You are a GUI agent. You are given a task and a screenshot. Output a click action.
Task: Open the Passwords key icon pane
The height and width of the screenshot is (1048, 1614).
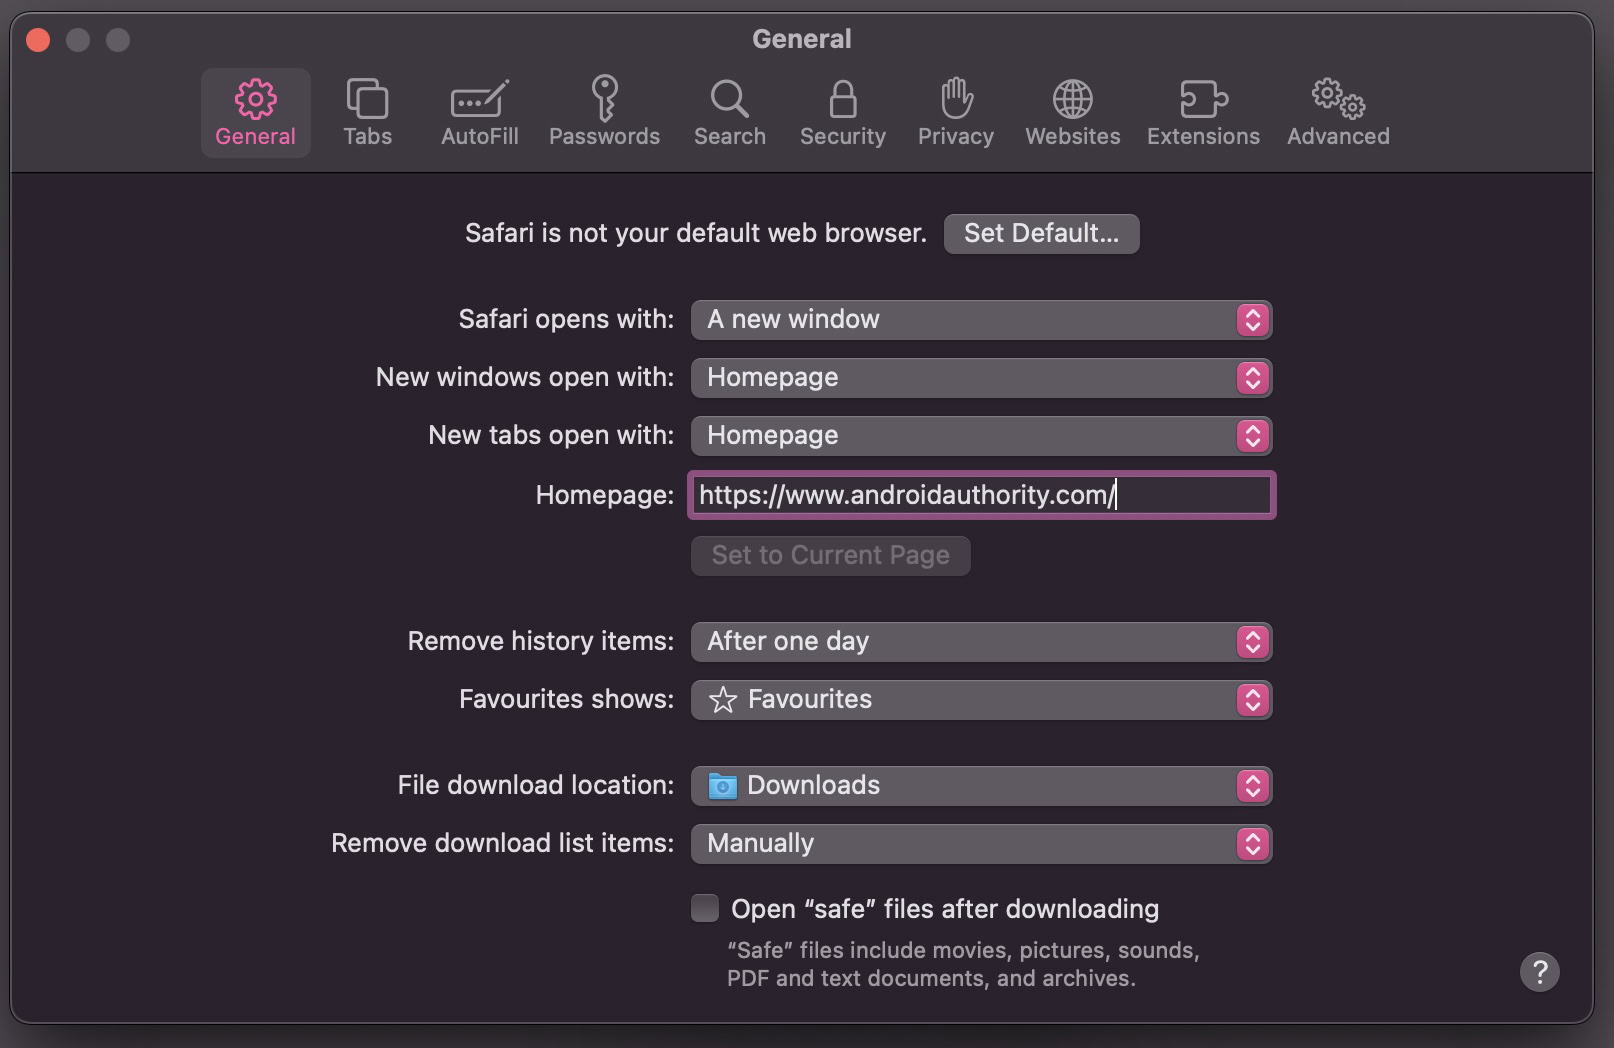click(x=604, y=112)
